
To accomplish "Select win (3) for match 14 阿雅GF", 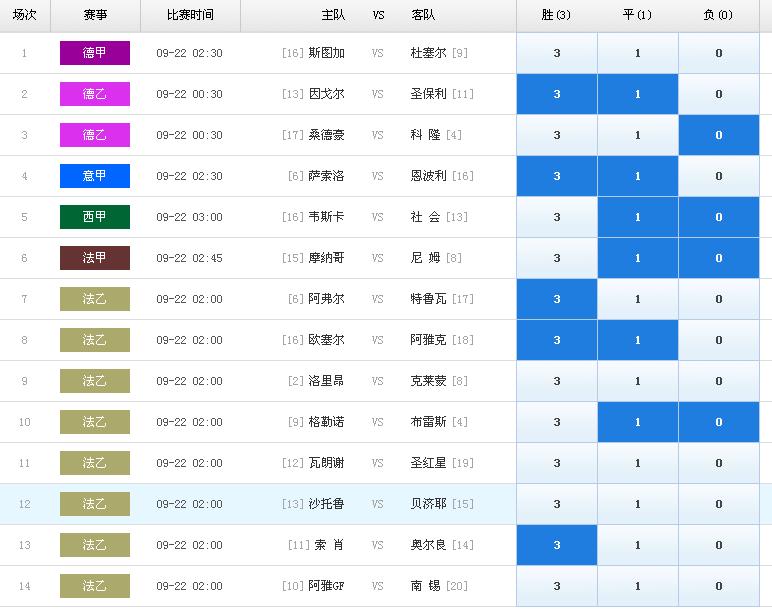I will click(557, 586).
